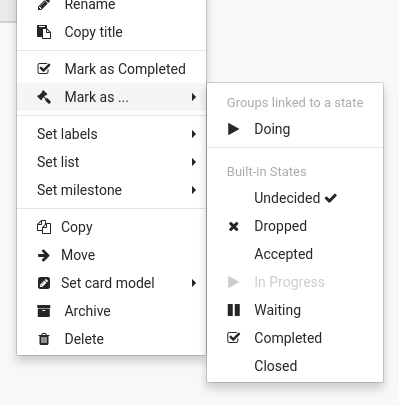Click the Rename pencil icon
The width and height of the screenshot is (399, 405).
(44, 5)
